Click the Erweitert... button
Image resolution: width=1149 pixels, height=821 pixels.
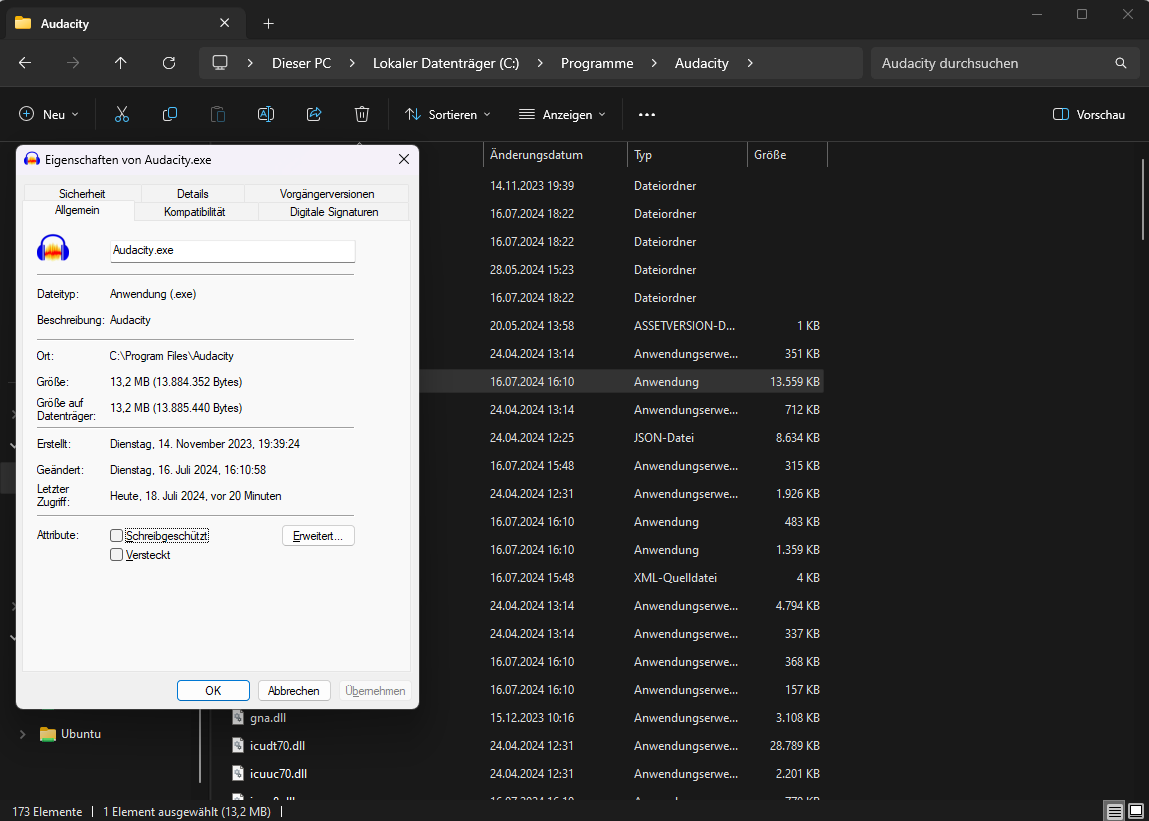(x=318, y=536)
